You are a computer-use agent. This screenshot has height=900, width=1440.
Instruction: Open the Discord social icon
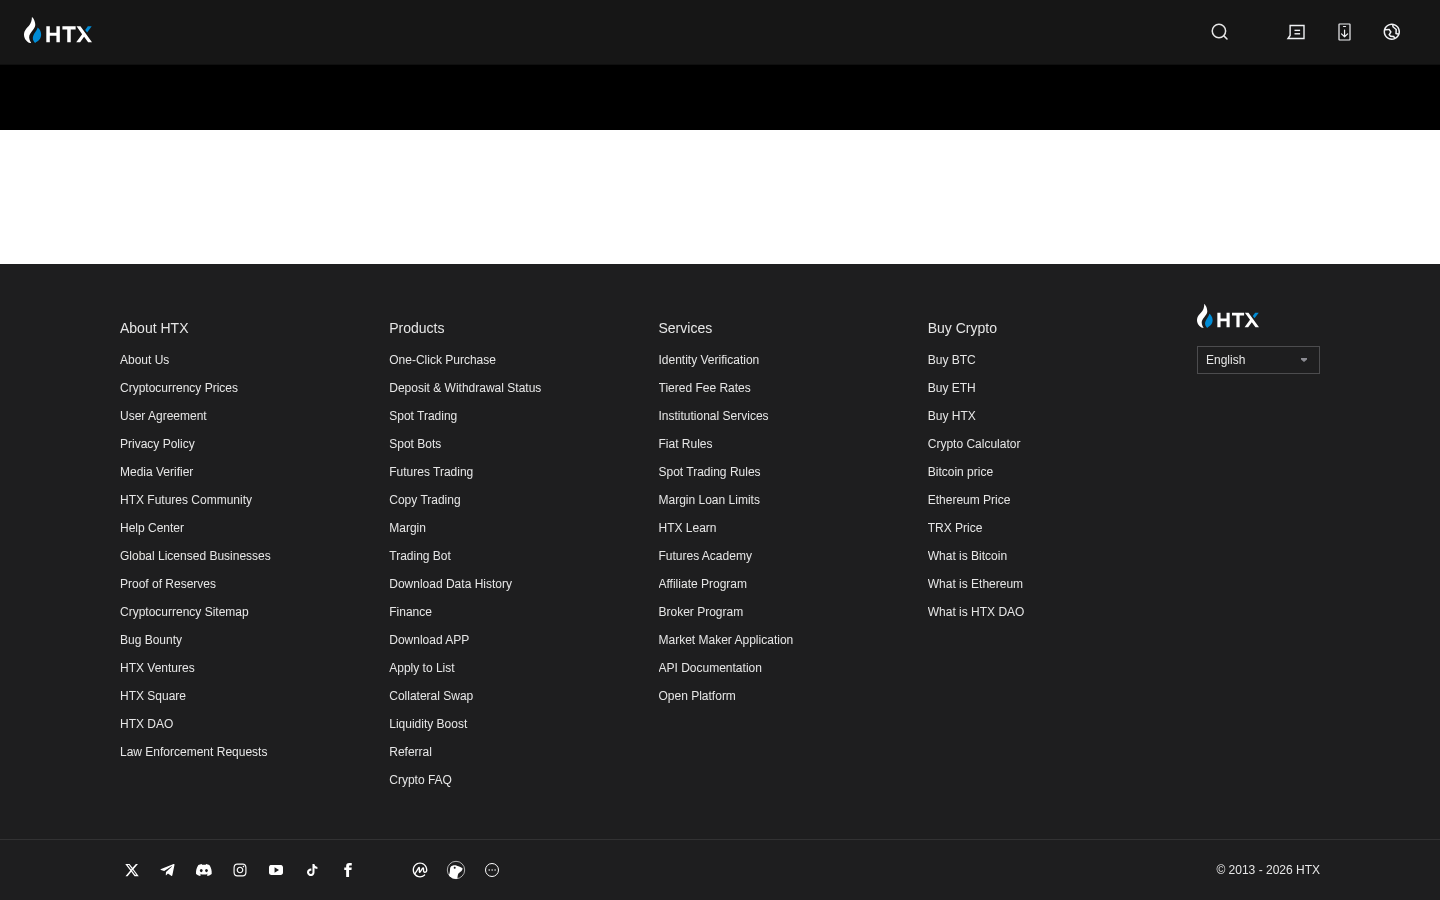[x=204, y=870]
